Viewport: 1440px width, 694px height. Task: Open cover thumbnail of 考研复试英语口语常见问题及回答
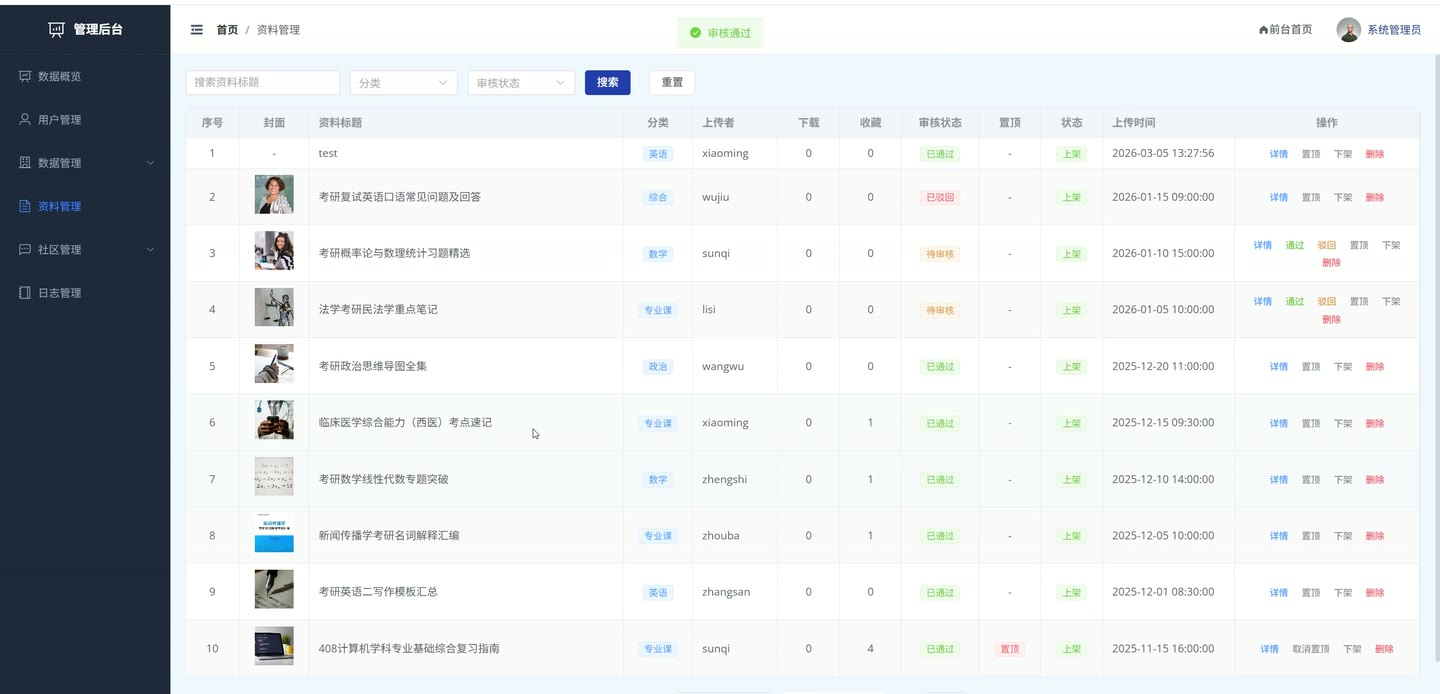tap(274, 195)
